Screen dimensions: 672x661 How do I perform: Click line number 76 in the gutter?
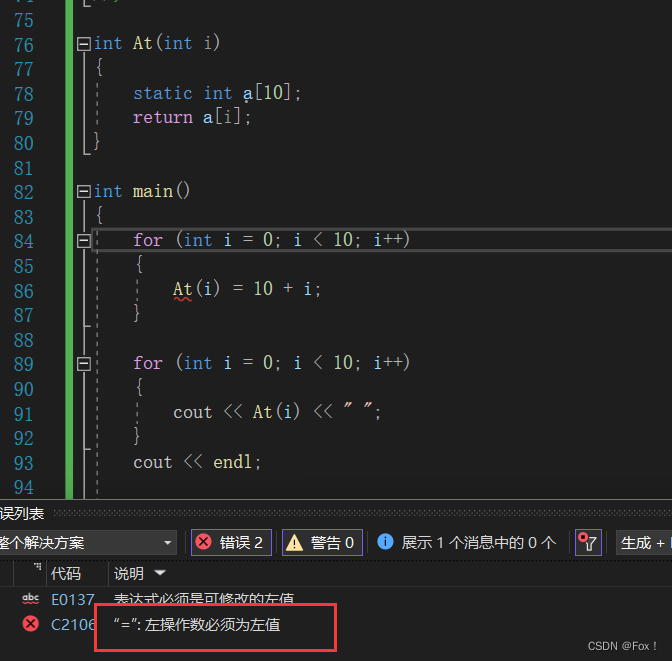pyautogui.click(x=24, y=45)
